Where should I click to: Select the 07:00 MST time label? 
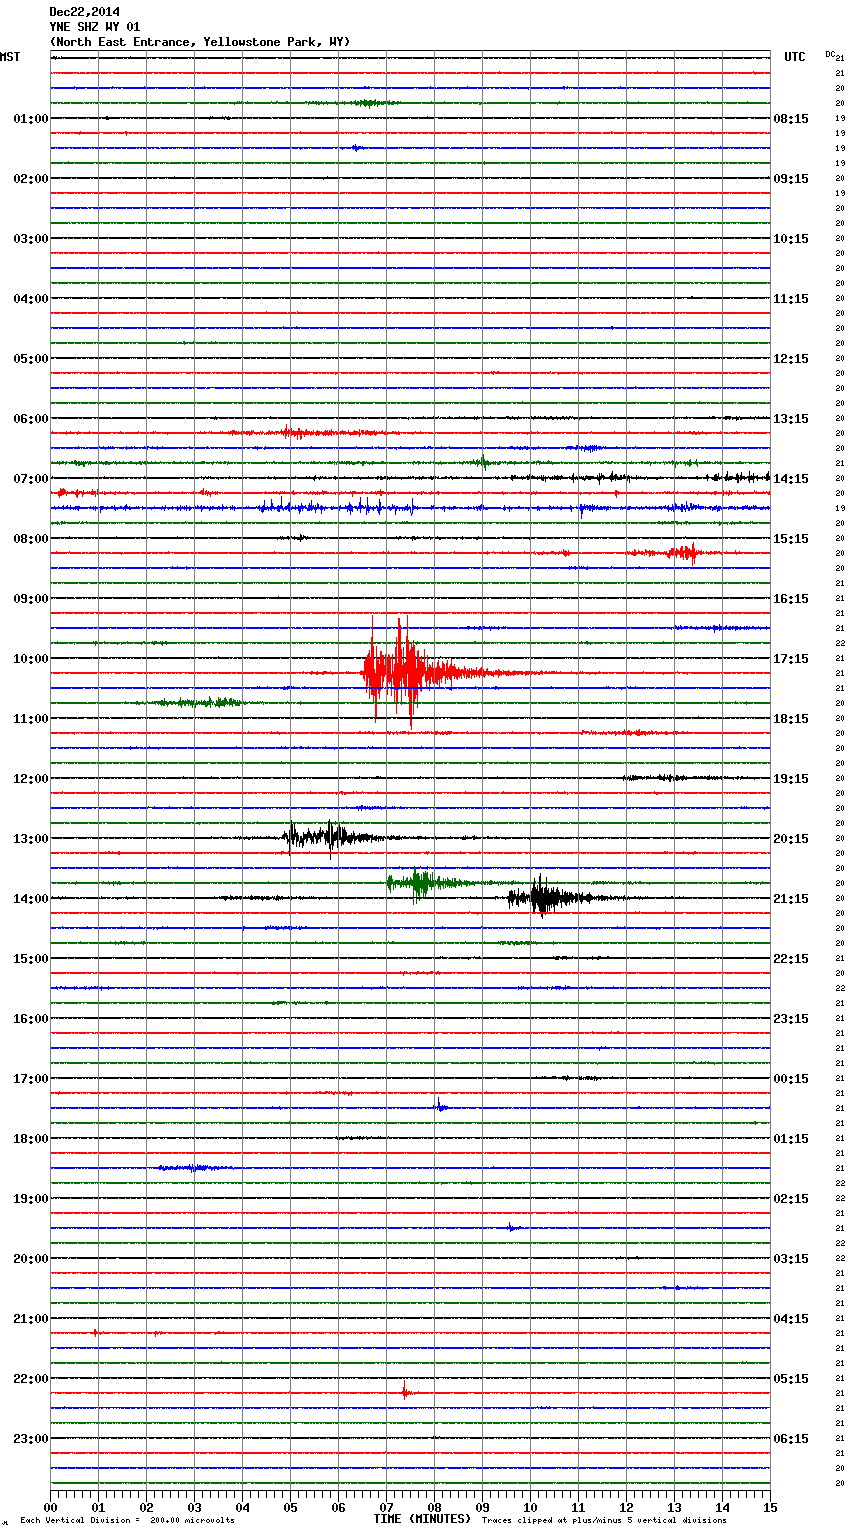pos(31,479)
